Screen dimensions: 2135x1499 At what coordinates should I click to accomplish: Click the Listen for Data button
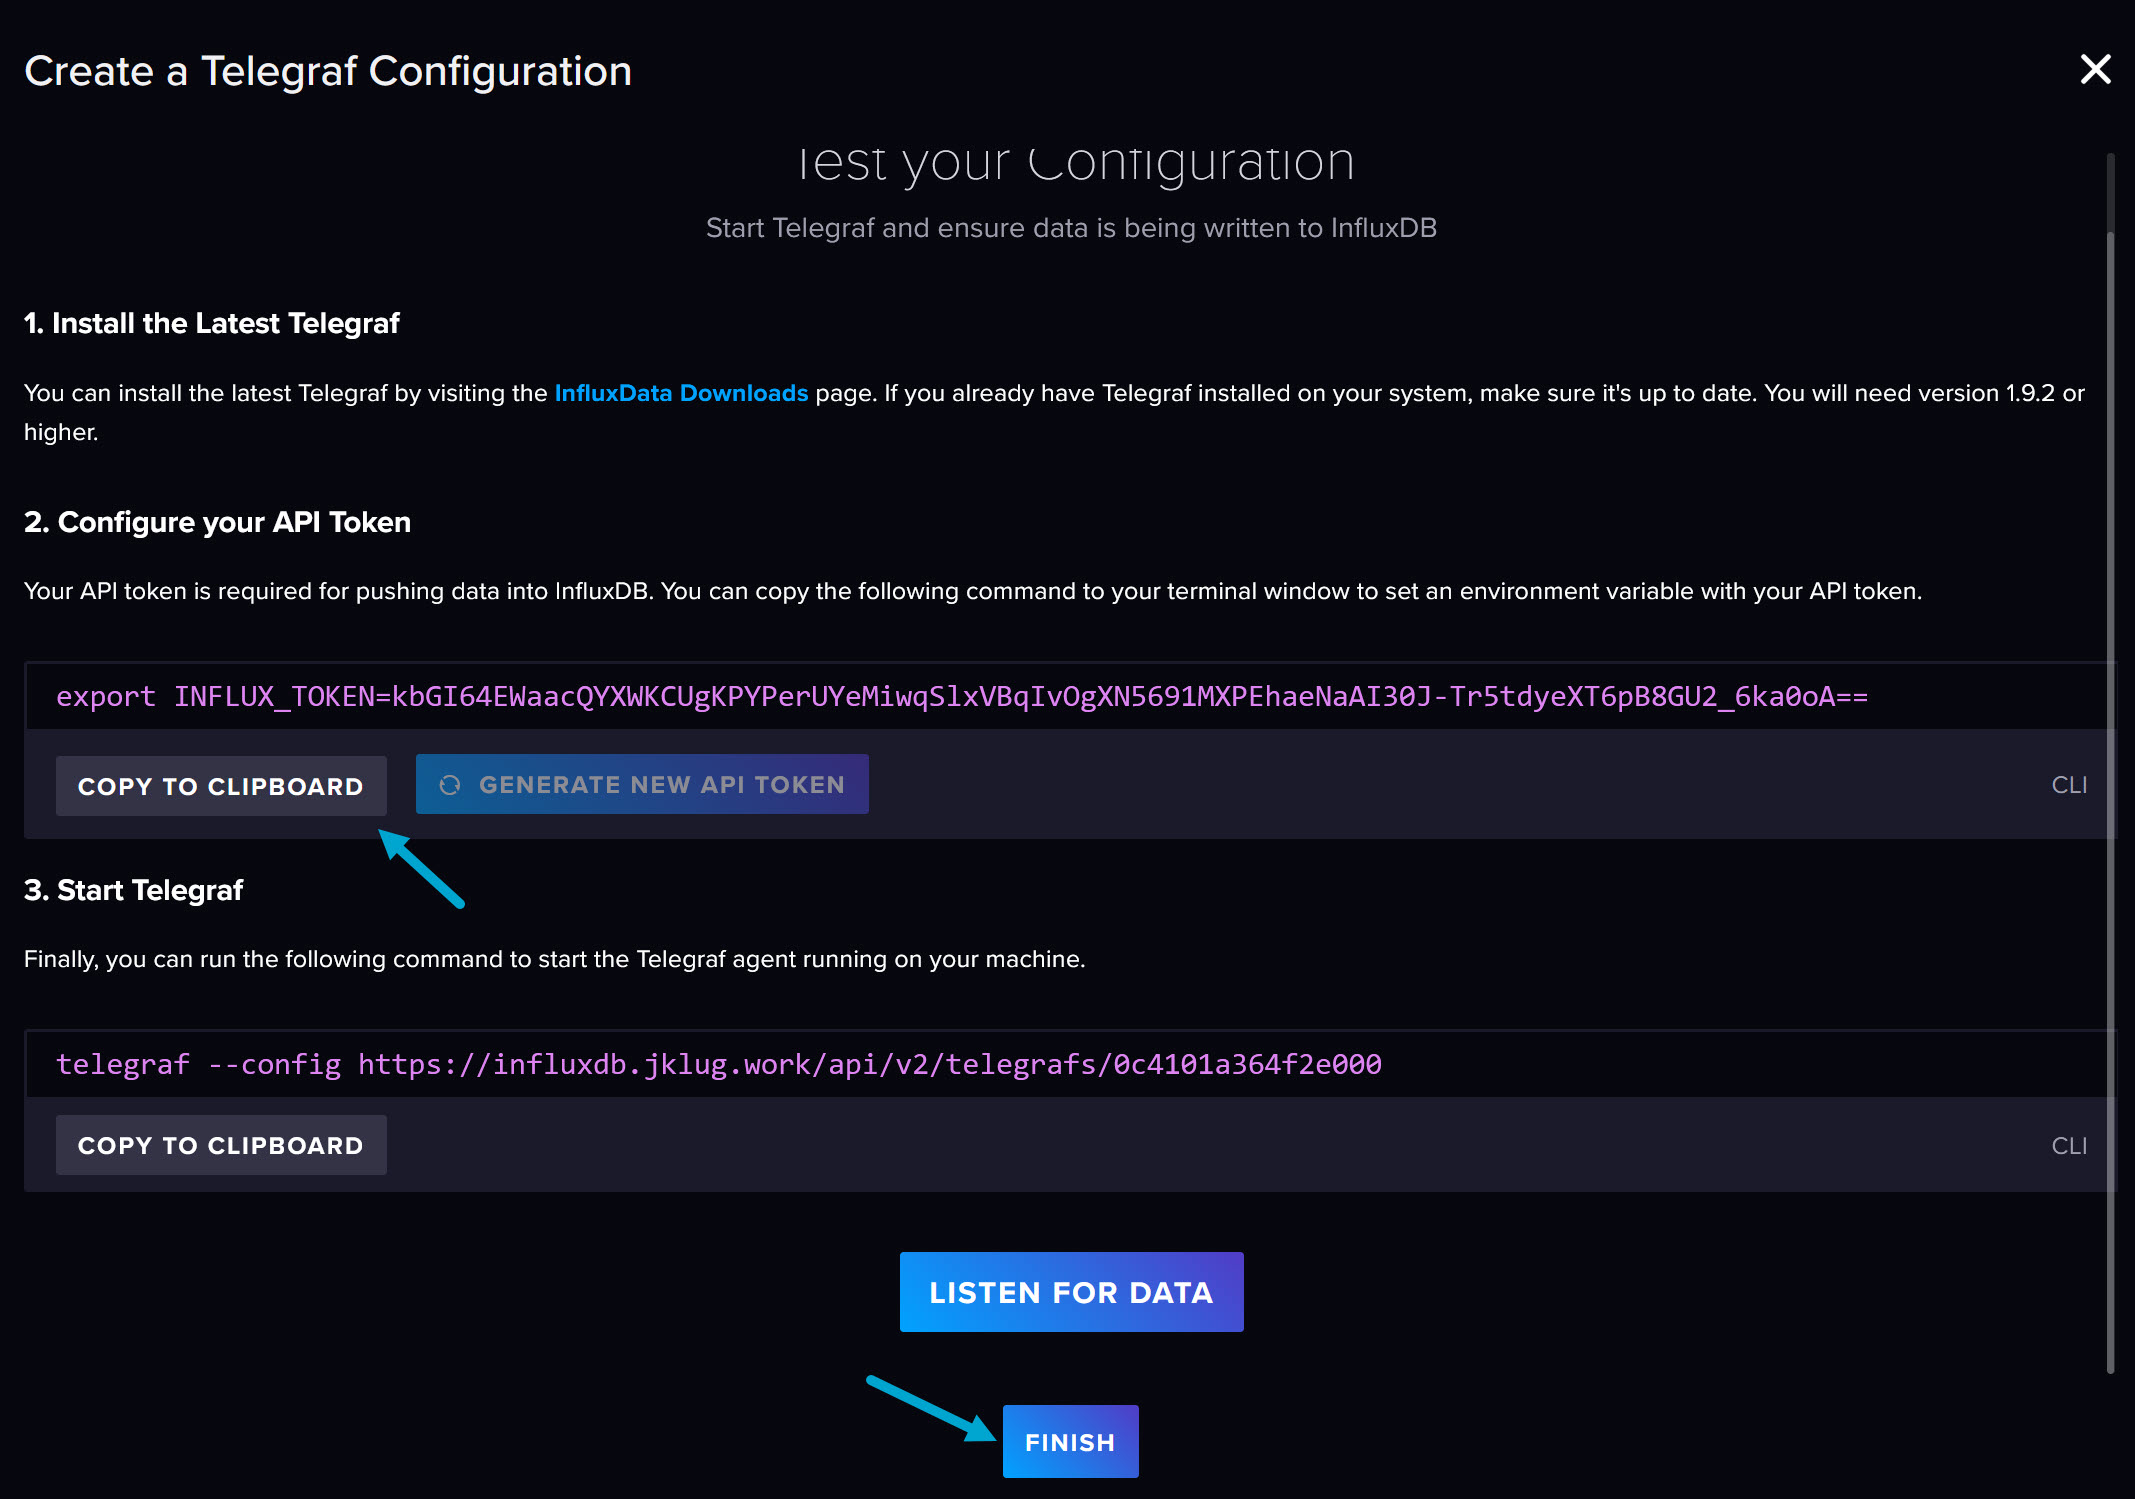1071,1292
